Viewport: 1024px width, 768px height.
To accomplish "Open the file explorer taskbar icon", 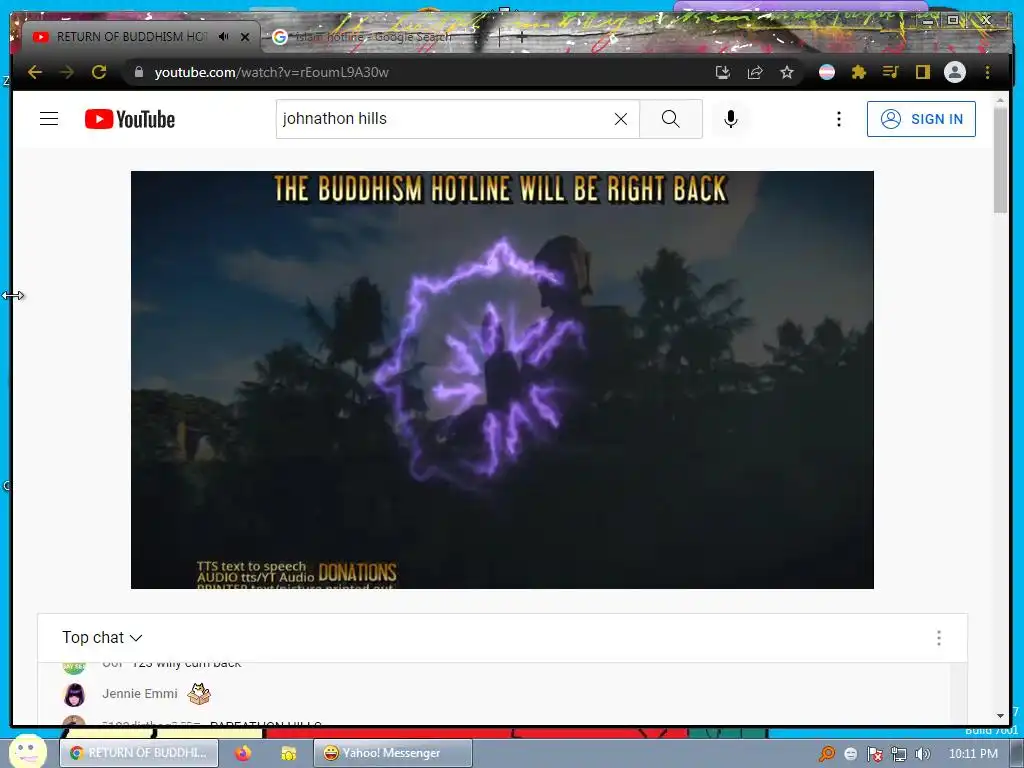I will pos(288,753).
